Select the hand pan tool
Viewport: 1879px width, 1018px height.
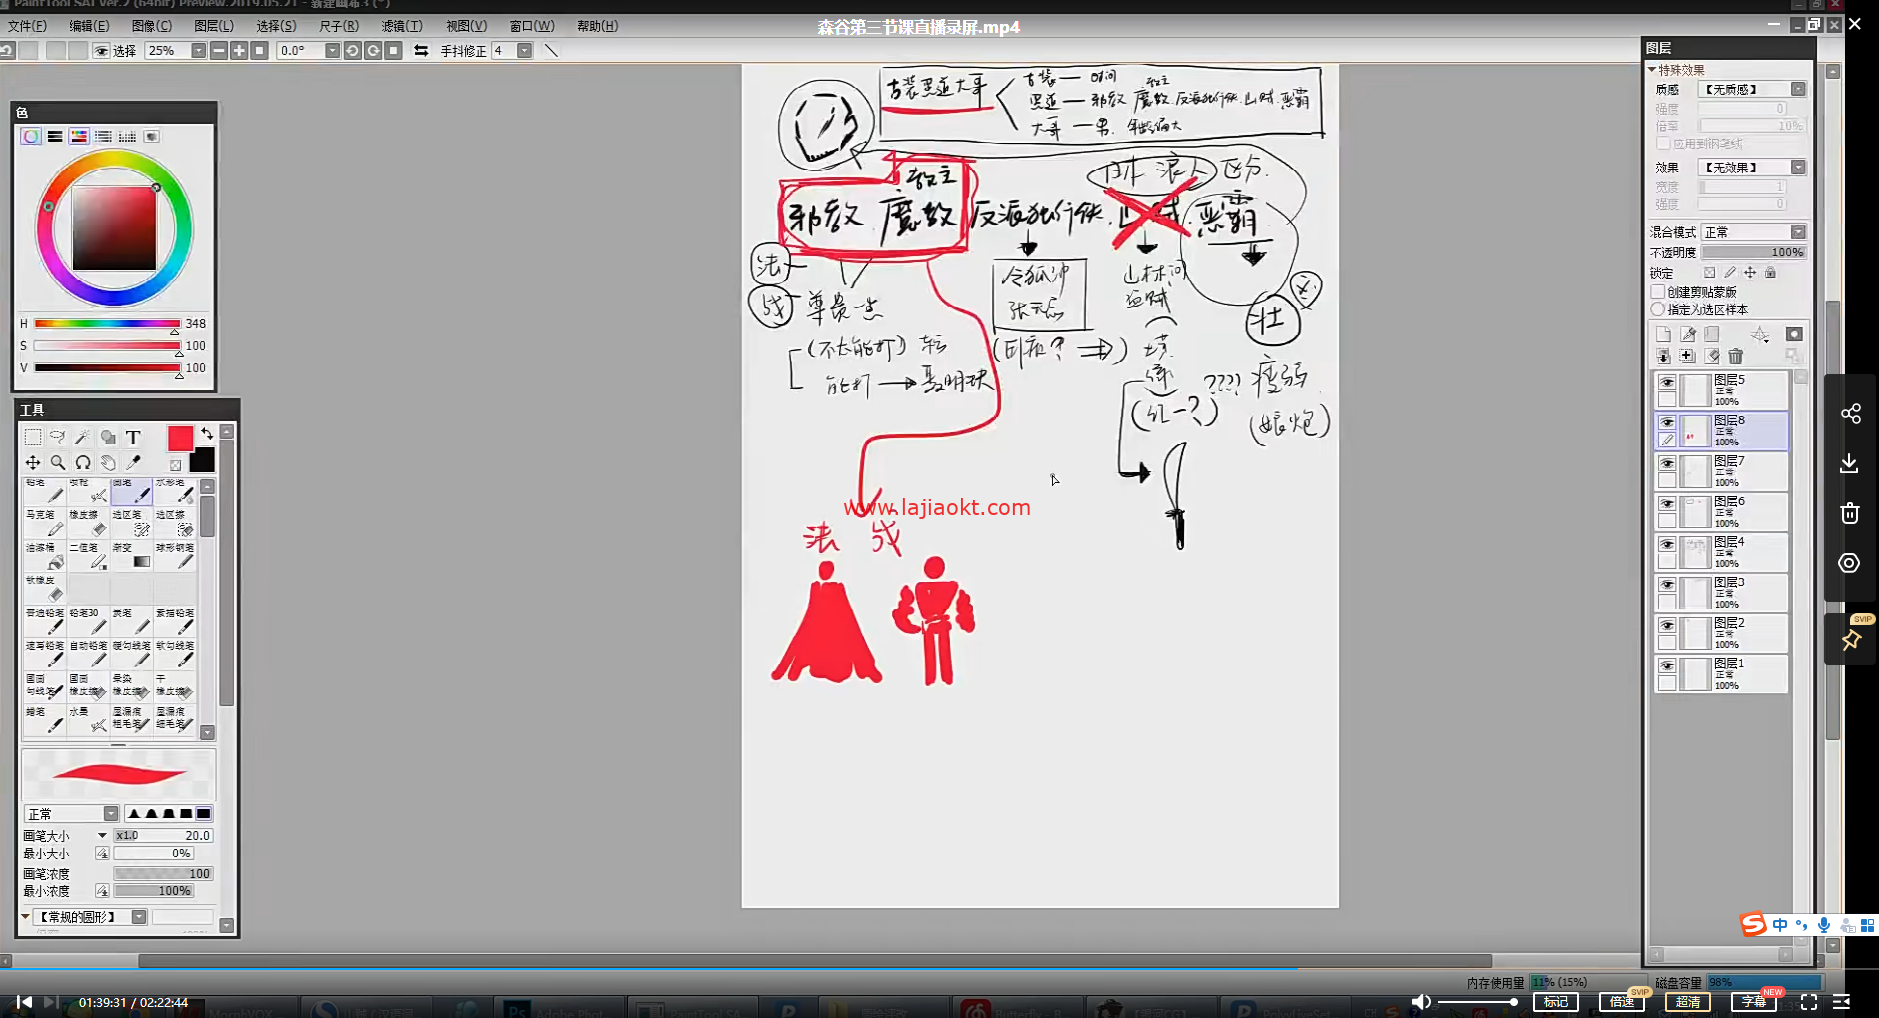coord(108,462)
